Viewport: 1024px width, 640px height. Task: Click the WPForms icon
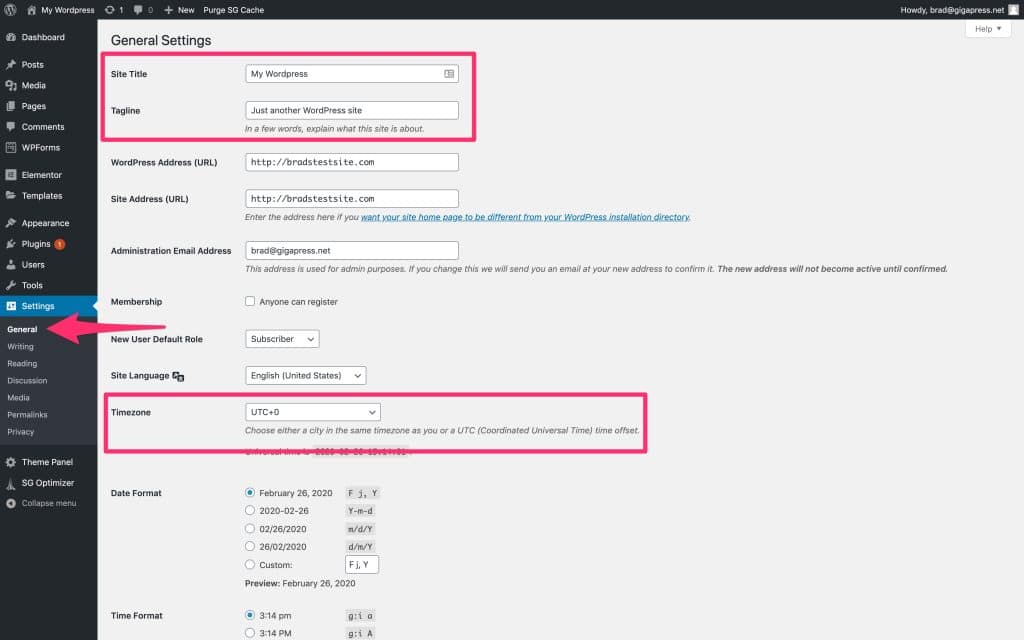[11, 148]
